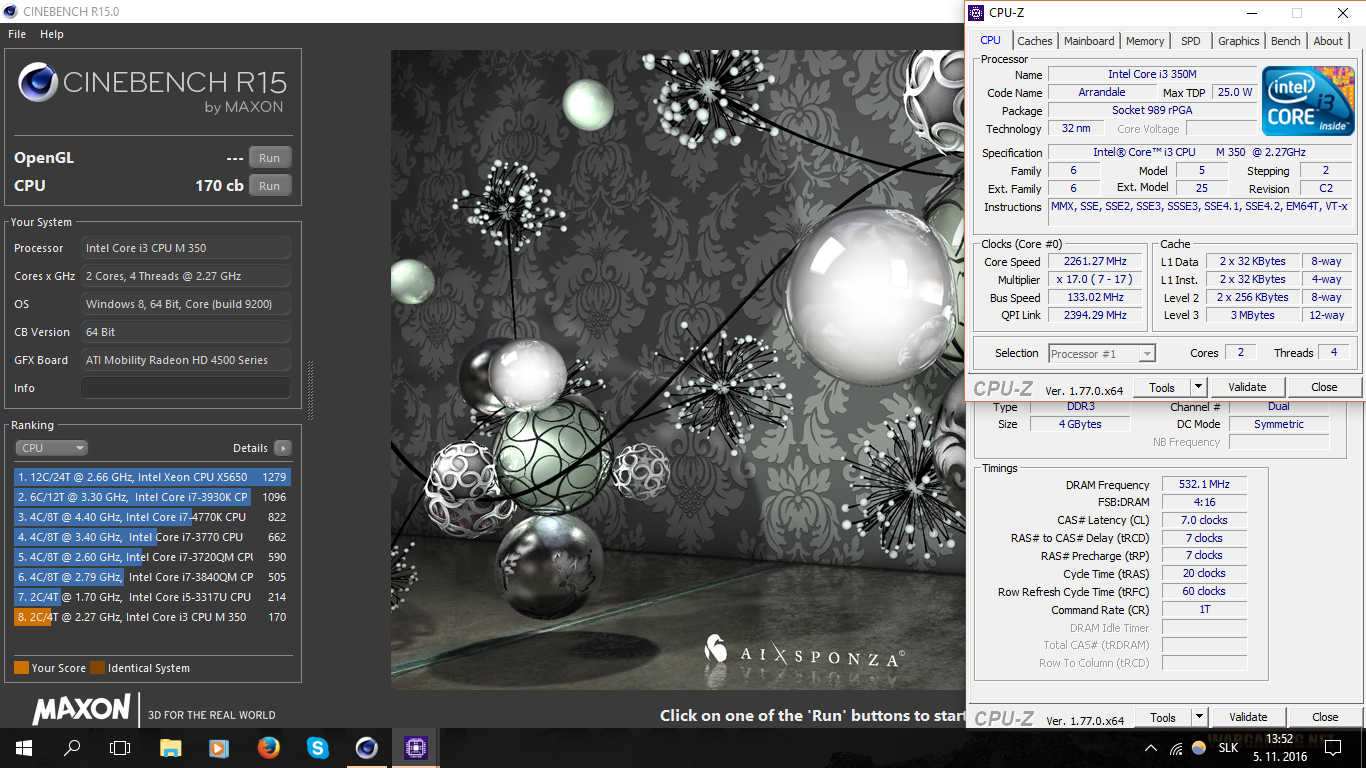Click Core Speed 2261.27 MHz value
The image size is (1366, 768).
pos(1094,261)
